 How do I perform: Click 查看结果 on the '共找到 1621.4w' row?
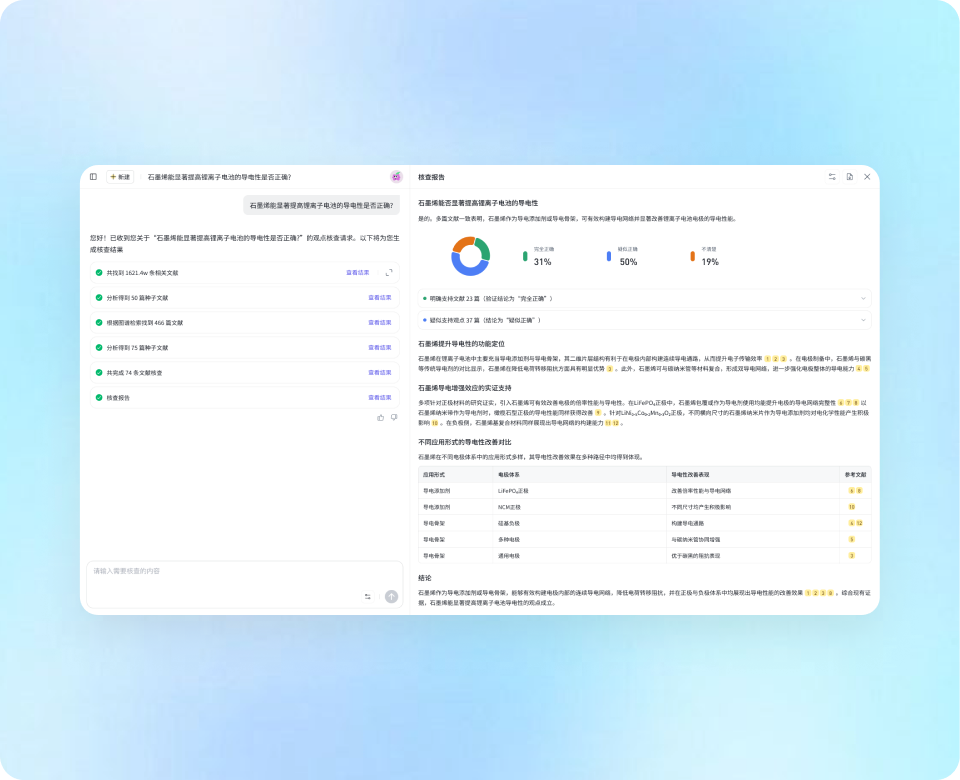pyautogui.click(x=358, y=272)
